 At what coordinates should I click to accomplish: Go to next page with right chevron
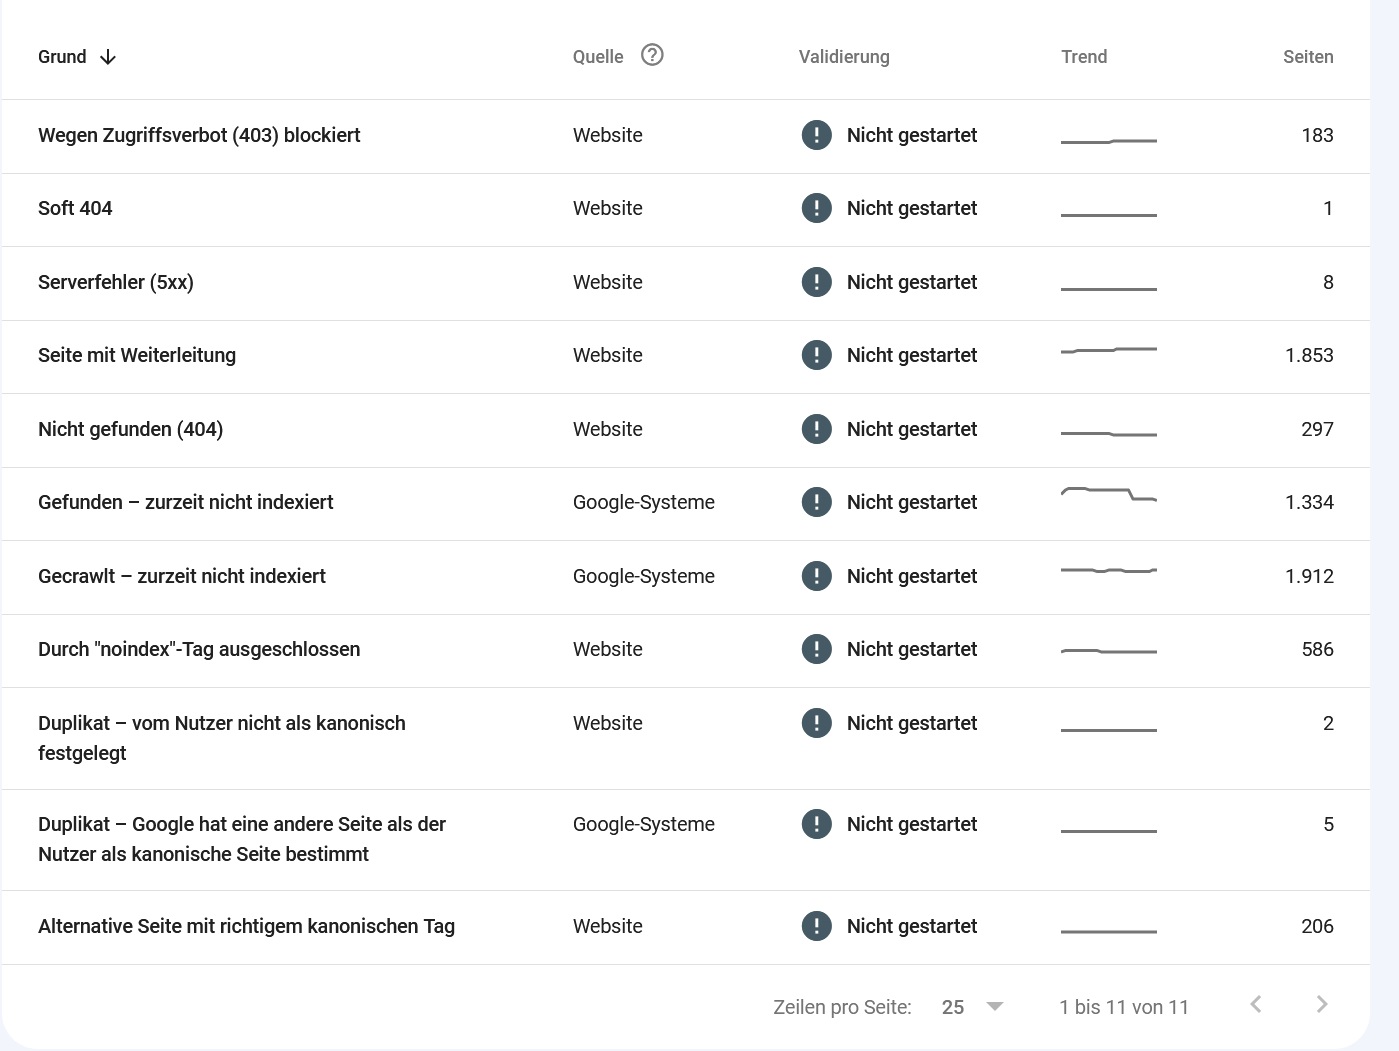tap(1322, 1004)
